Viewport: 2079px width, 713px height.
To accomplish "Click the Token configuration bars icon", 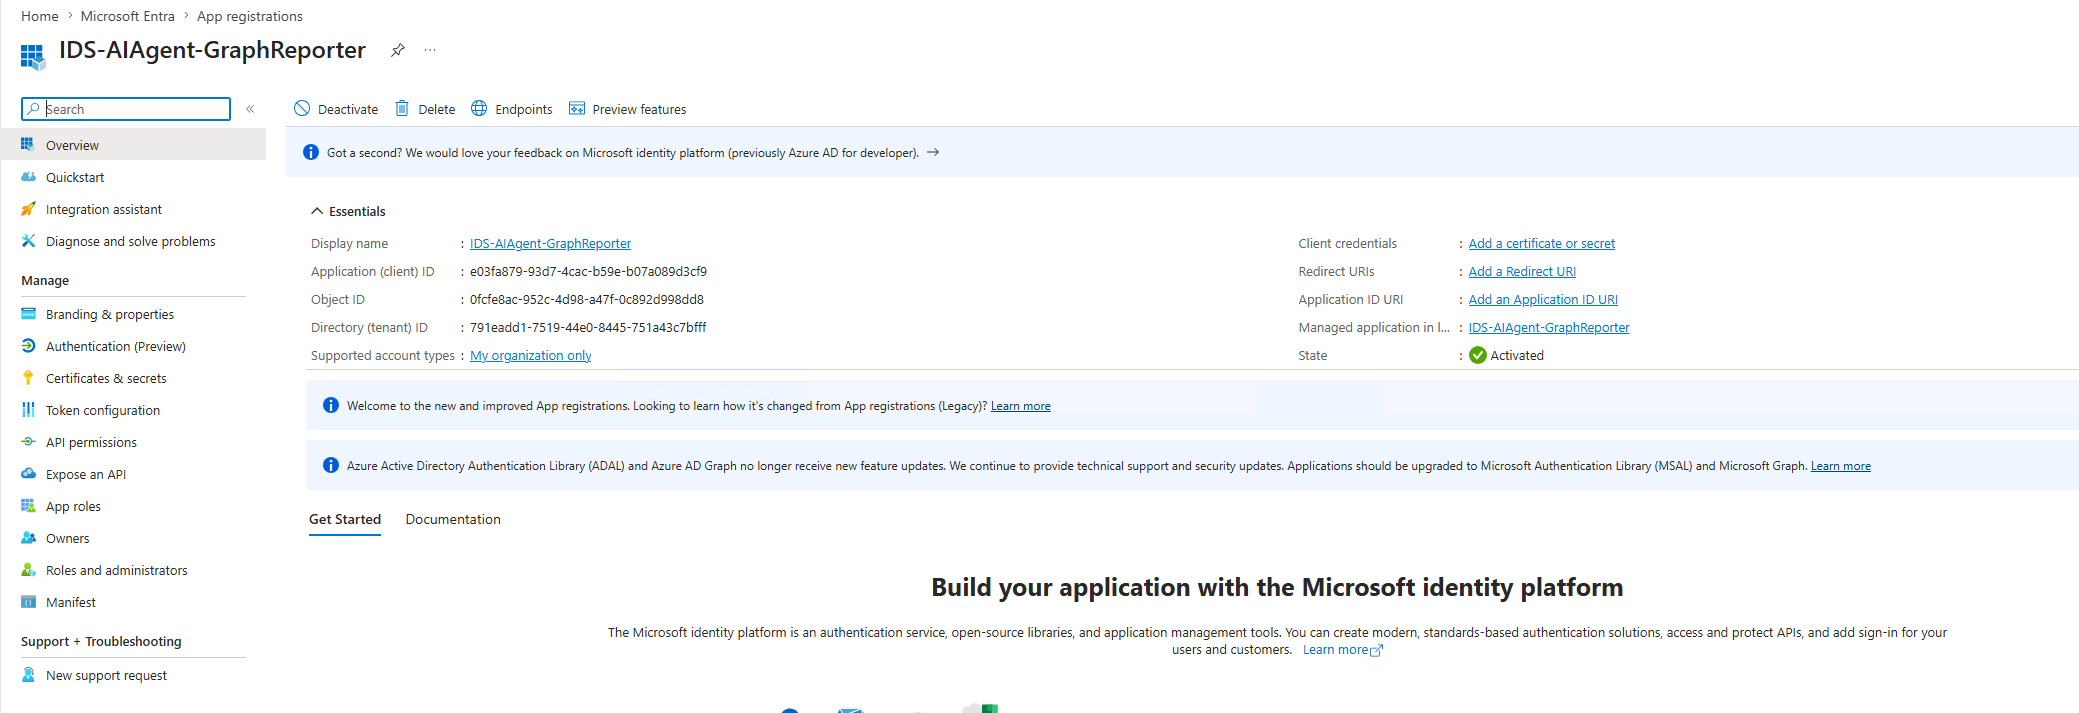I will pos(28,409).
